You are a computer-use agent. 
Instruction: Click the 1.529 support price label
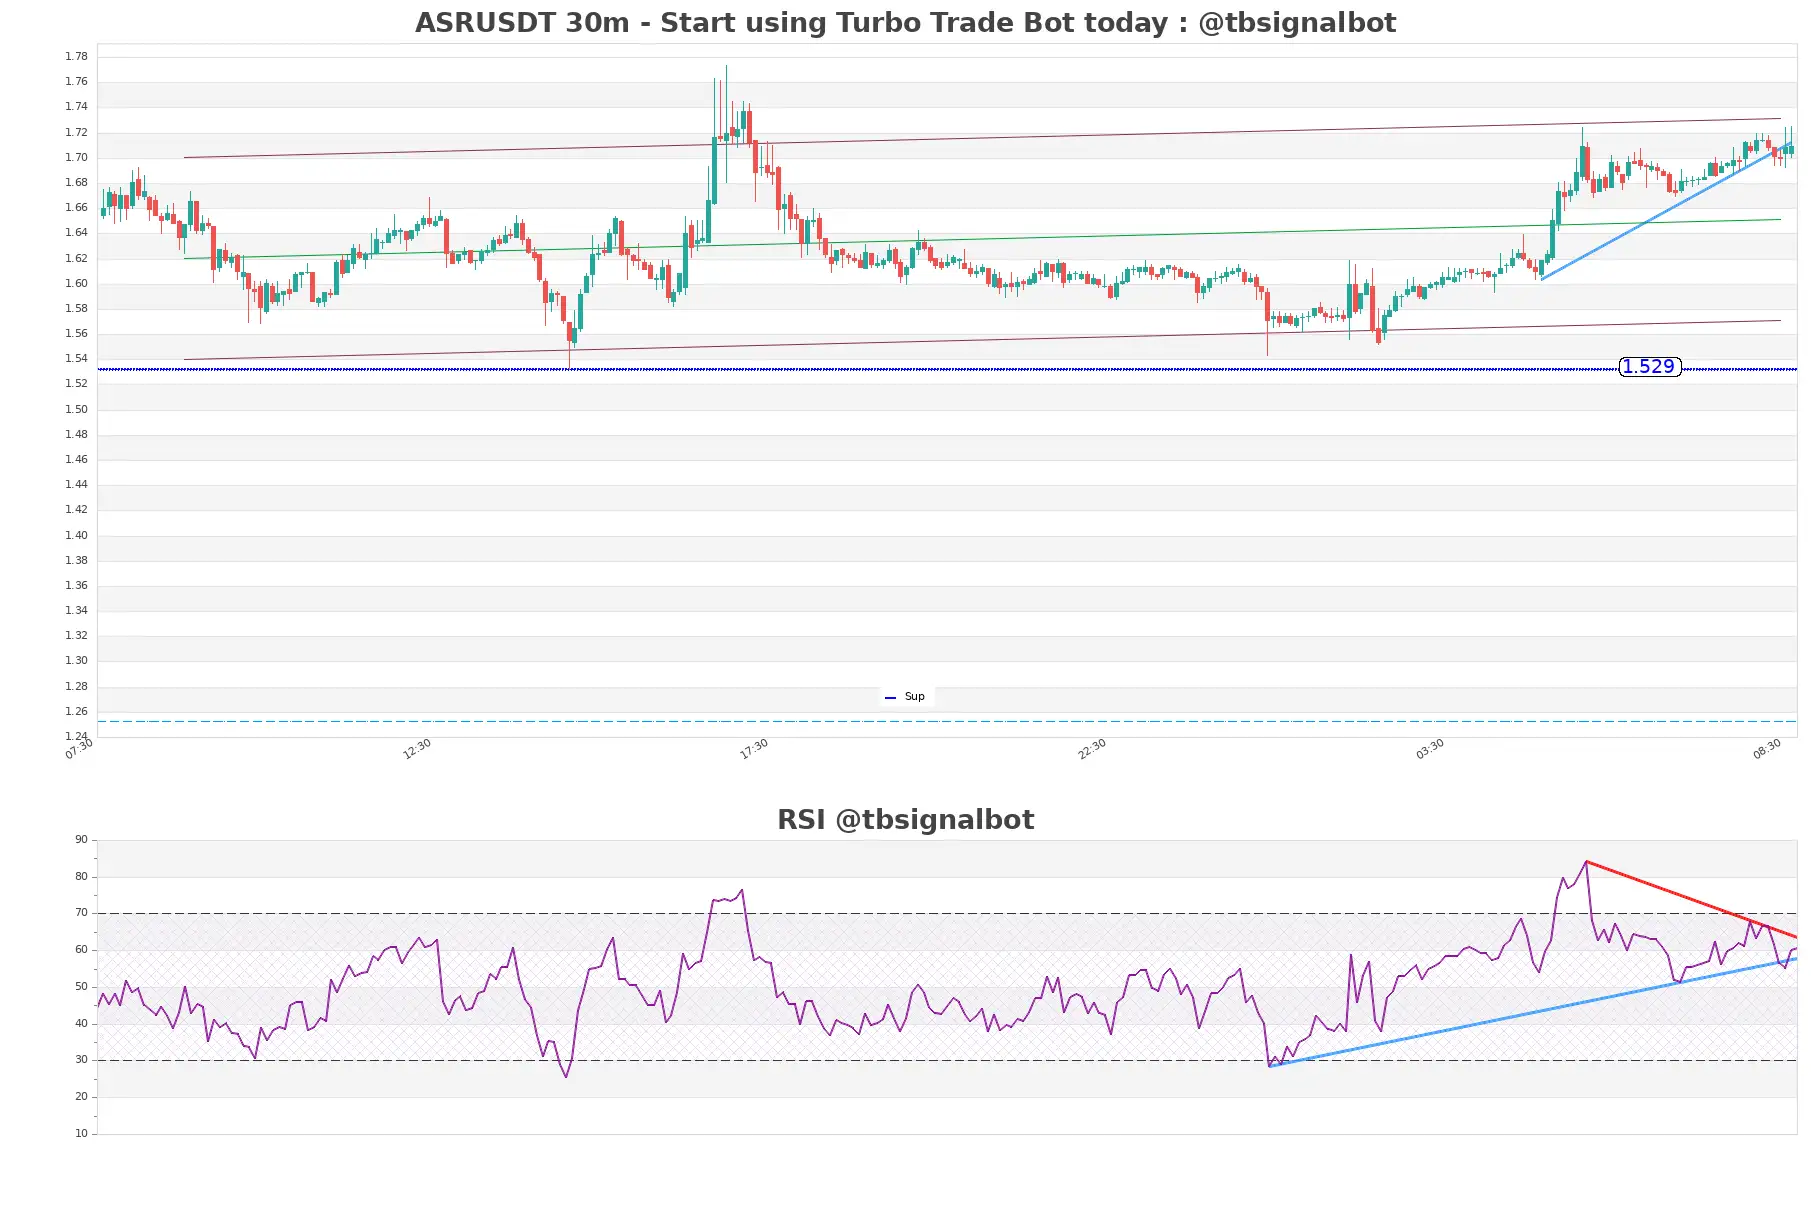1649,367
